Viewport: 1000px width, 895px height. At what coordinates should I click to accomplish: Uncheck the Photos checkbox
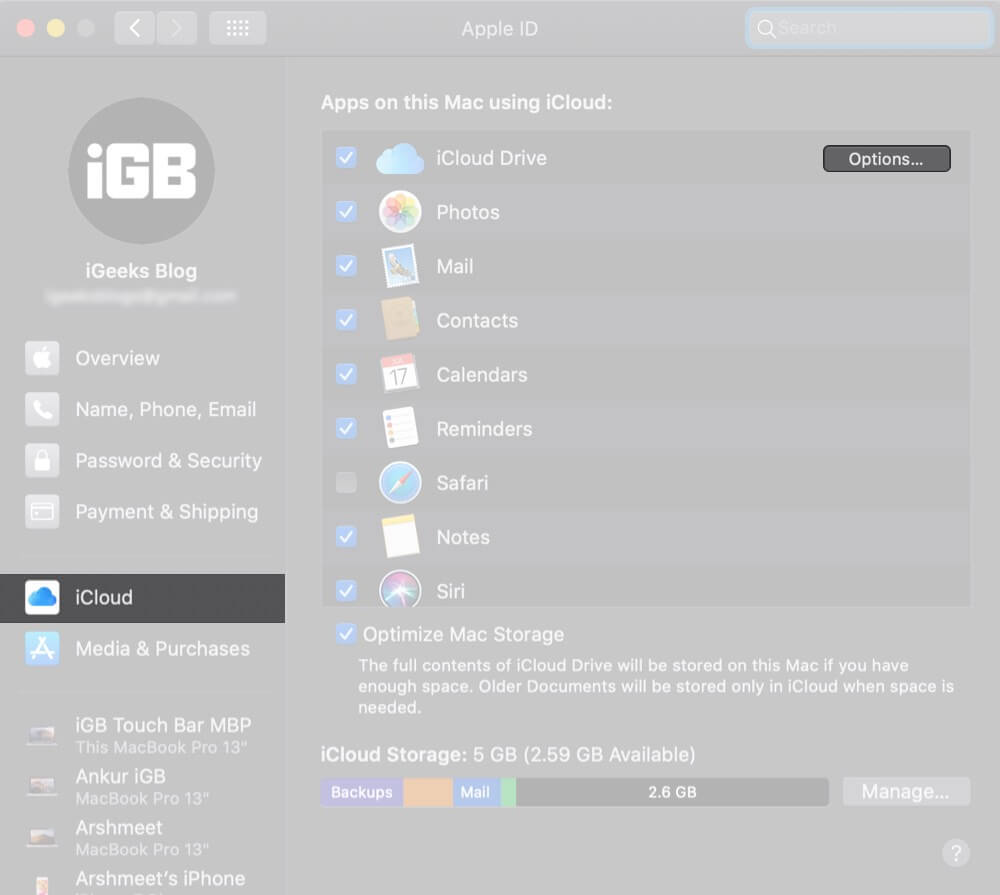click(346, 212)
